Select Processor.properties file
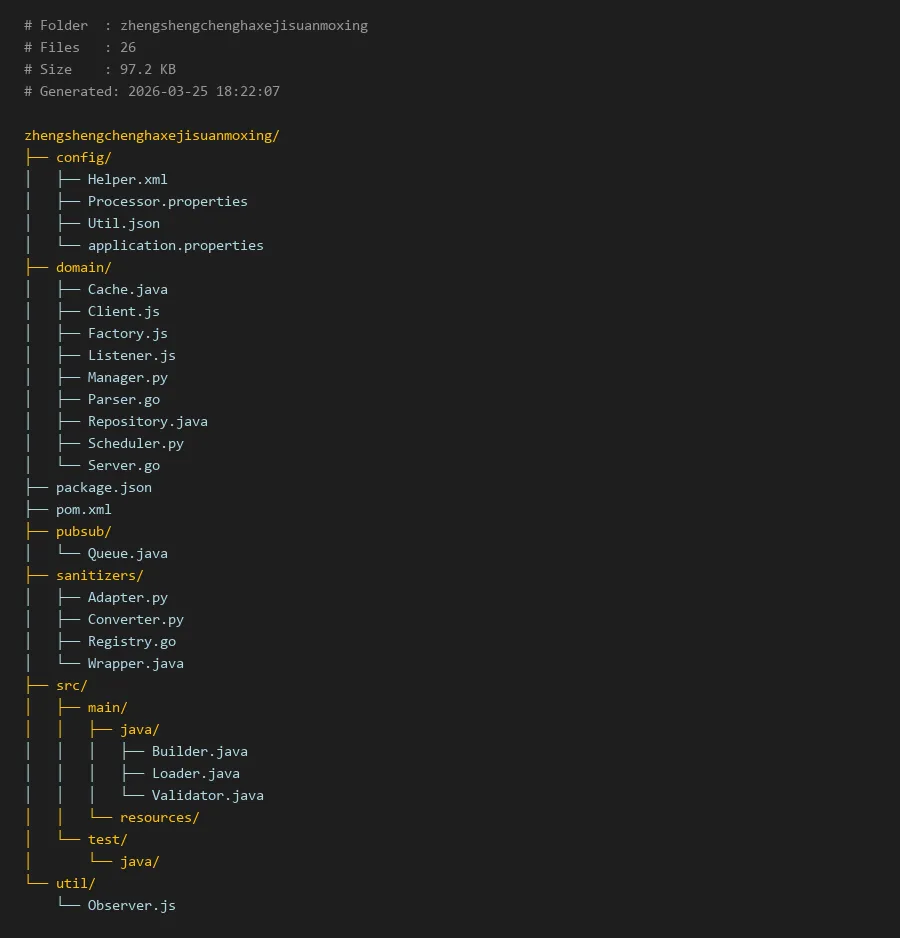Image resolution: width=900 pixels, height=938 pixels. pos(167,201)
